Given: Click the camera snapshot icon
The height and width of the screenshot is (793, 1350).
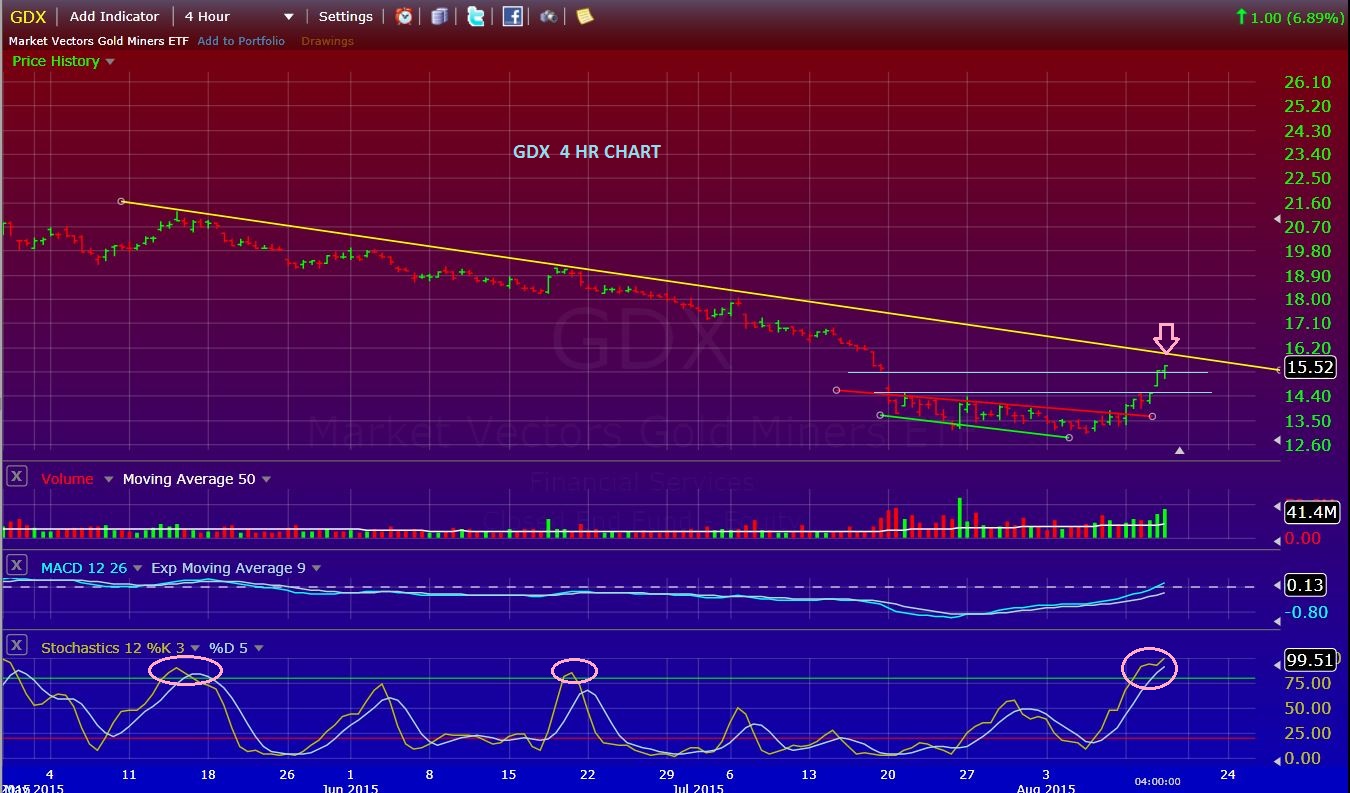Looking at the screenshot, I should [548, 16].
